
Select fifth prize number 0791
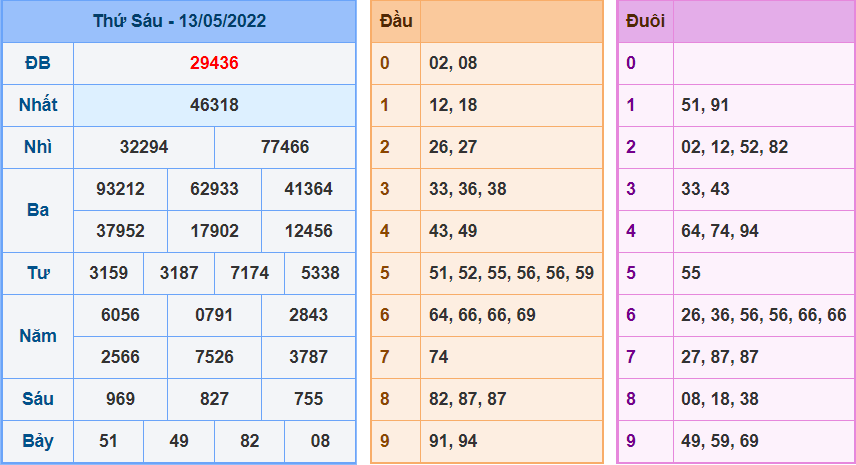[x=214, y=315]
